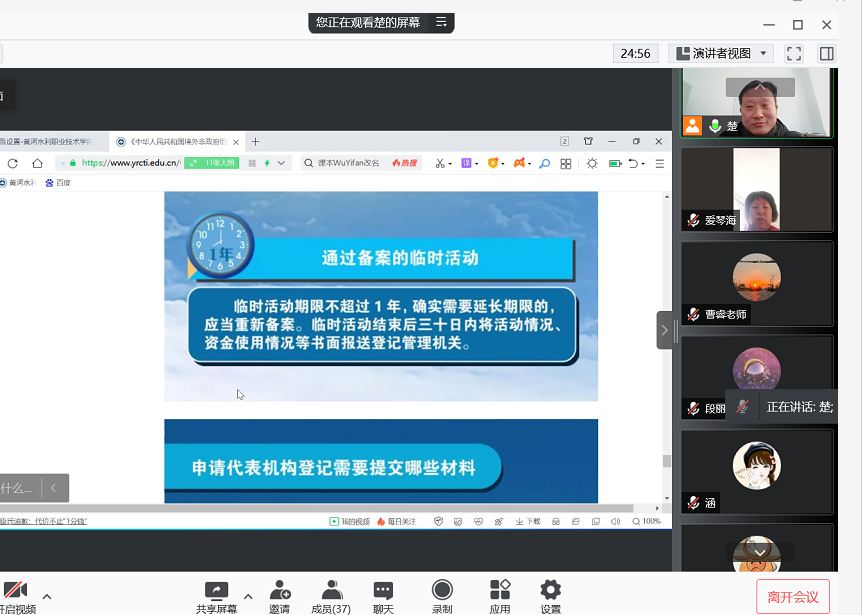Viewport: 862px width, 615px height.
Task: Collapse the participant video sidebar arrow
Action: coord(664,330)
